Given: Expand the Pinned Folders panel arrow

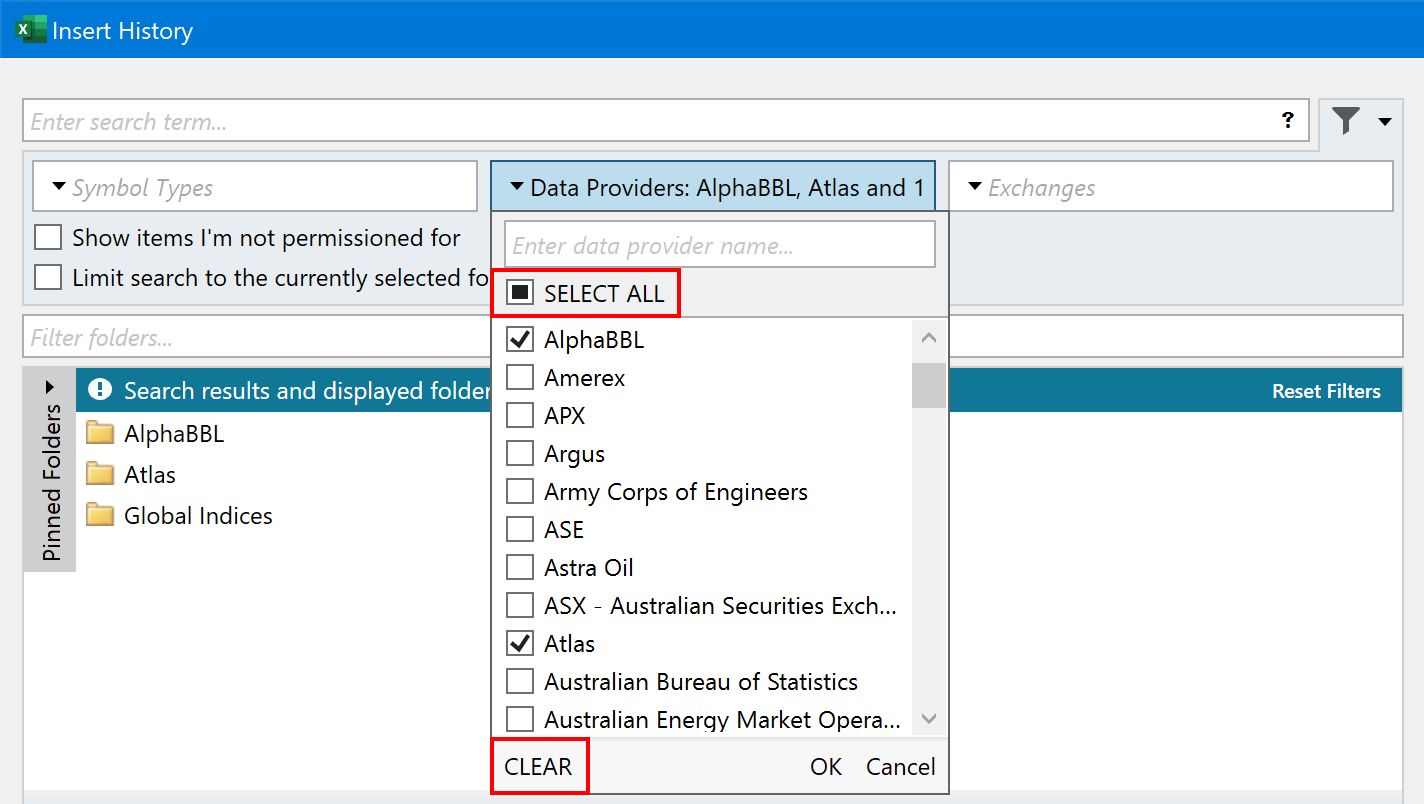Looking at the screenshot, I should 50,387.
